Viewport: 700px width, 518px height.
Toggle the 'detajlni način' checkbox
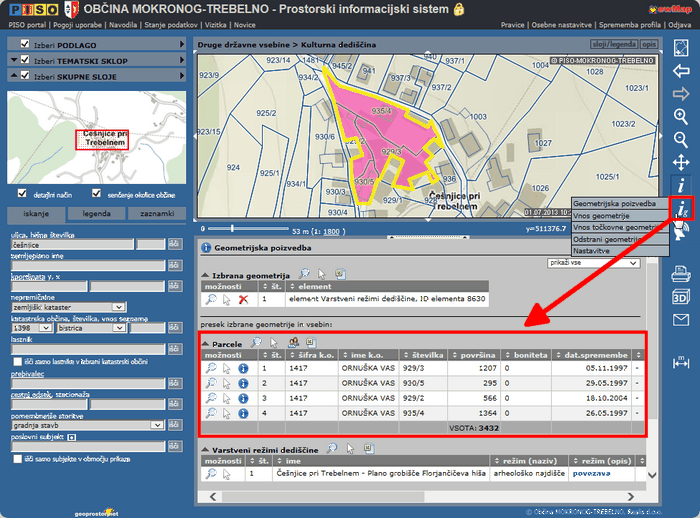click(24, 194)
